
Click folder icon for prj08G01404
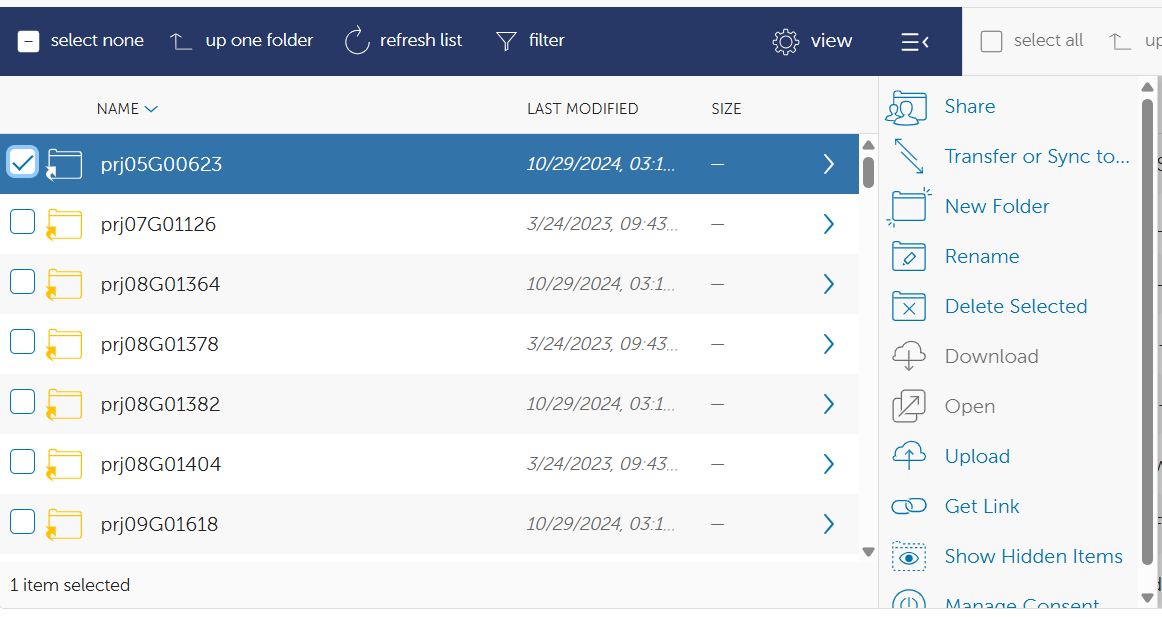click(64, 464)
